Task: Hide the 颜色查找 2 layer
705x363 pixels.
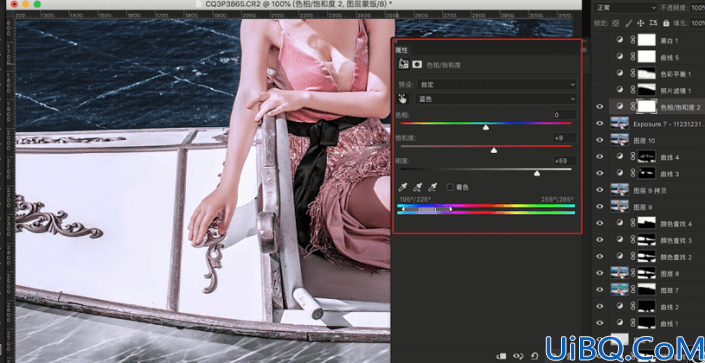Action: (x=599, y=256)
